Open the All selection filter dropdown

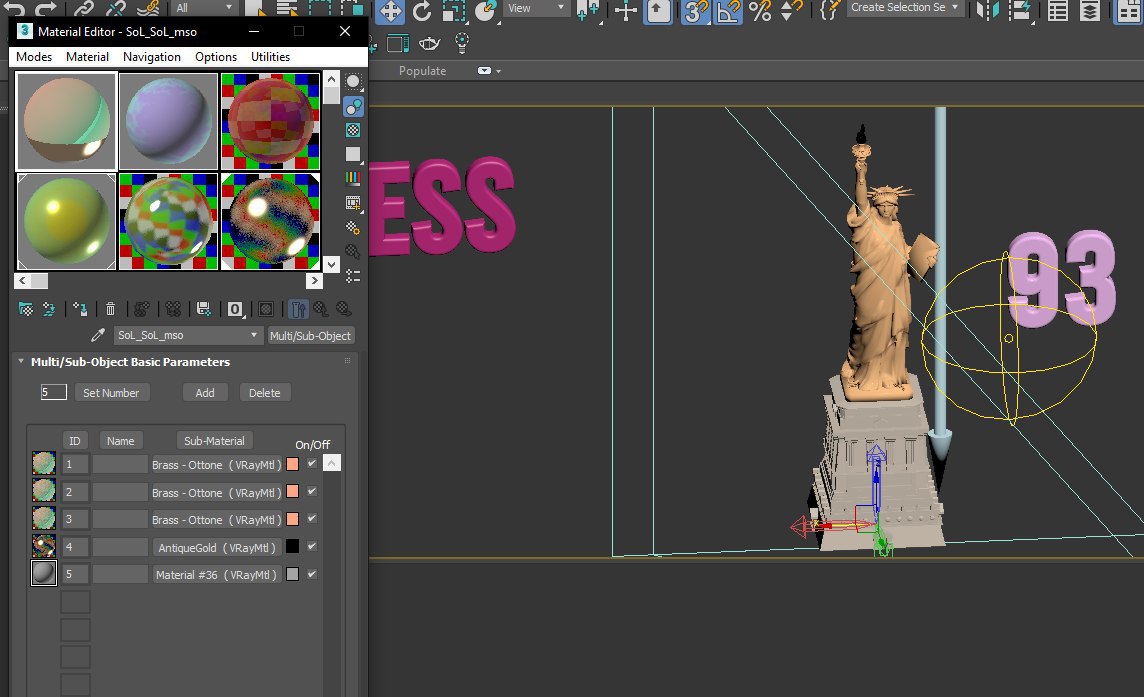204,8
